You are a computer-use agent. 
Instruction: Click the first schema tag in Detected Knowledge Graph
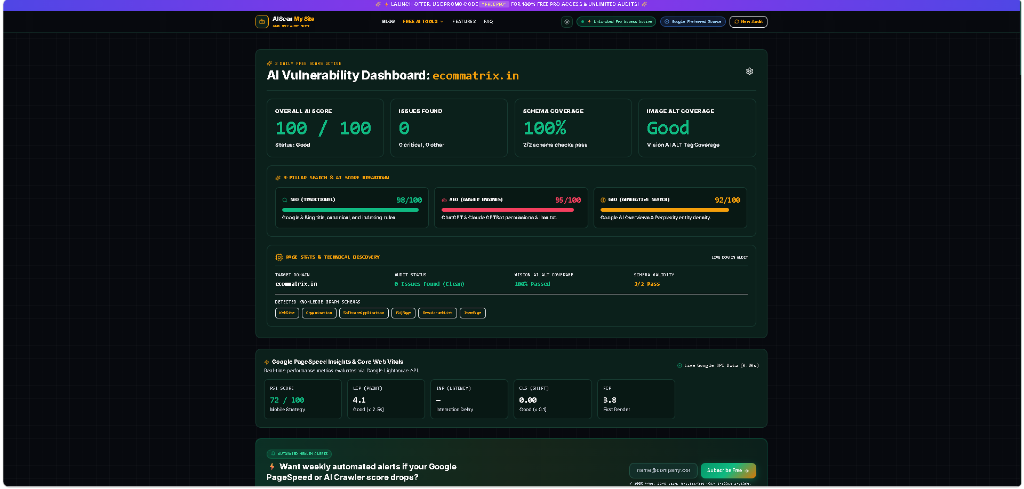point(287,313)
